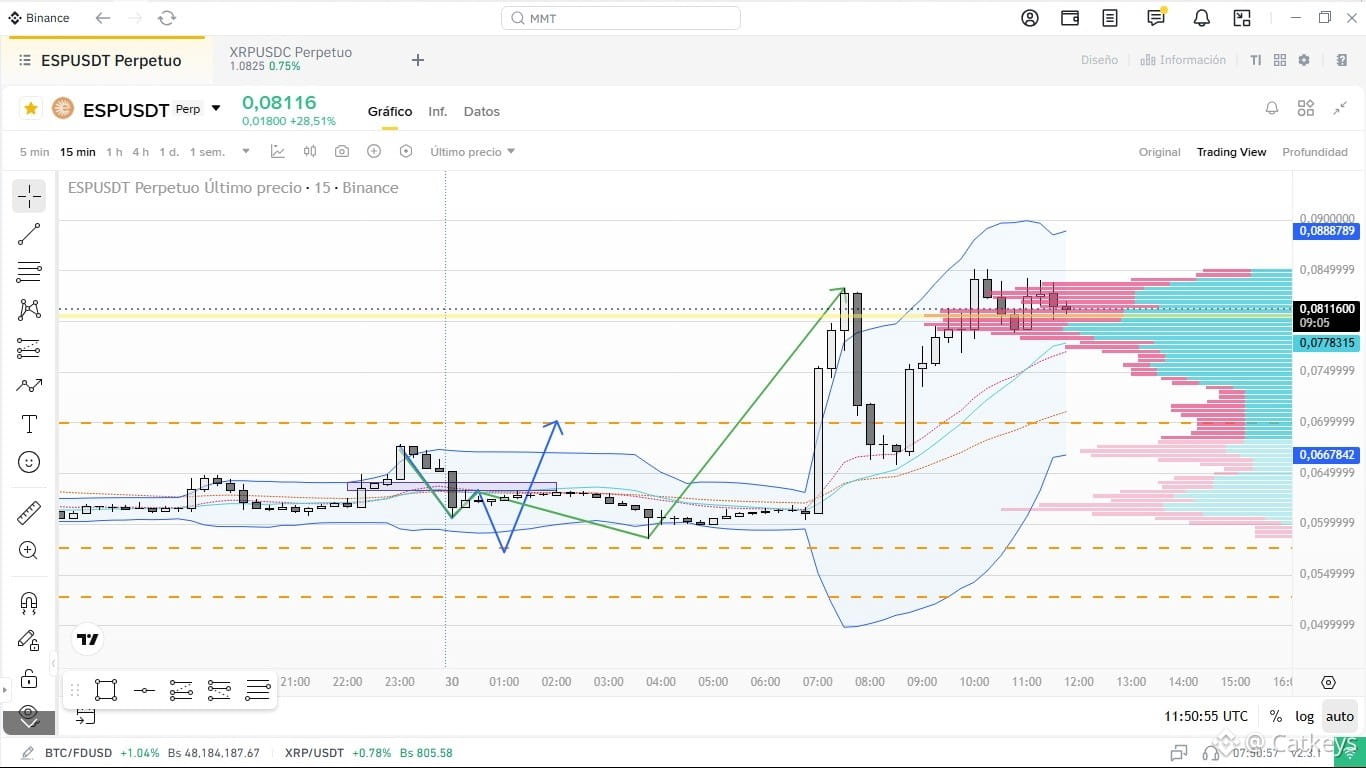1366x768 pixels.
Task: Go back with the left arrow
Action: coord(103,18)
